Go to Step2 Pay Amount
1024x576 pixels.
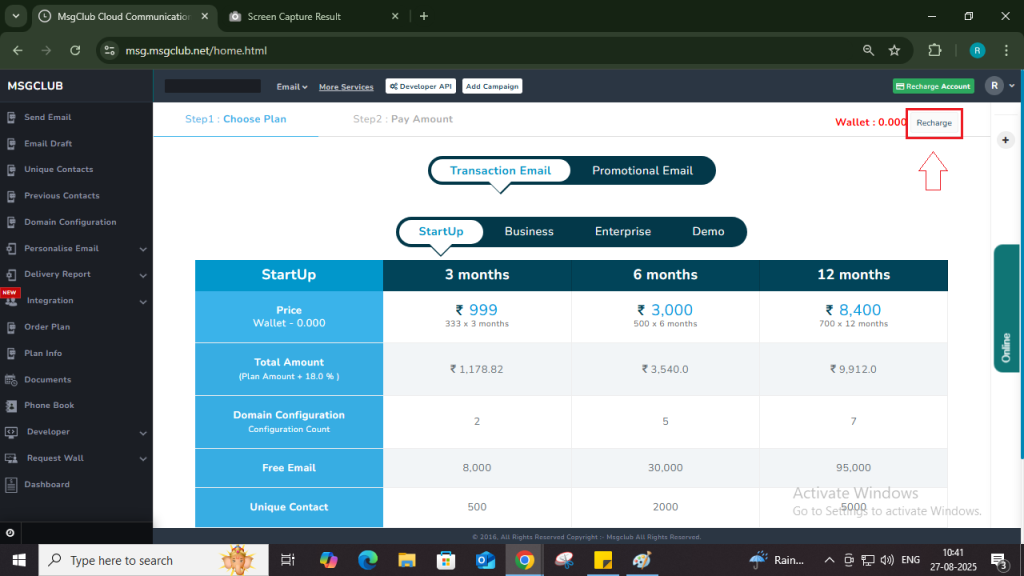pos(402,119)
